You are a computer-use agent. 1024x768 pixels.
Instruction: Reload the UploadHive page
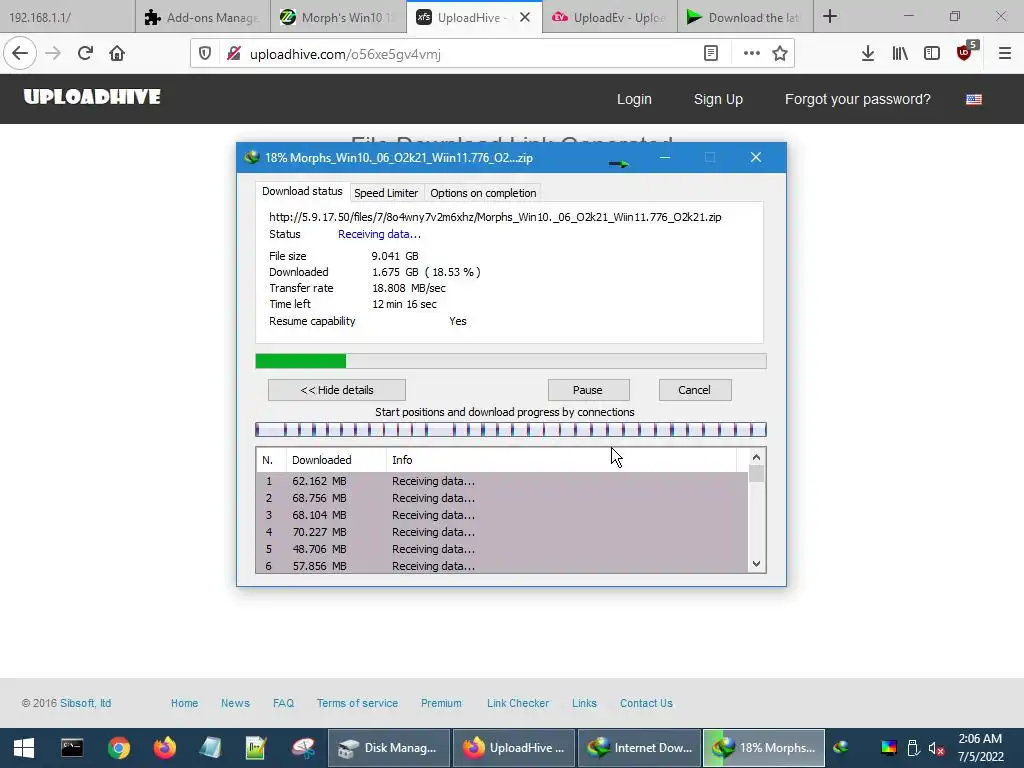85,54
